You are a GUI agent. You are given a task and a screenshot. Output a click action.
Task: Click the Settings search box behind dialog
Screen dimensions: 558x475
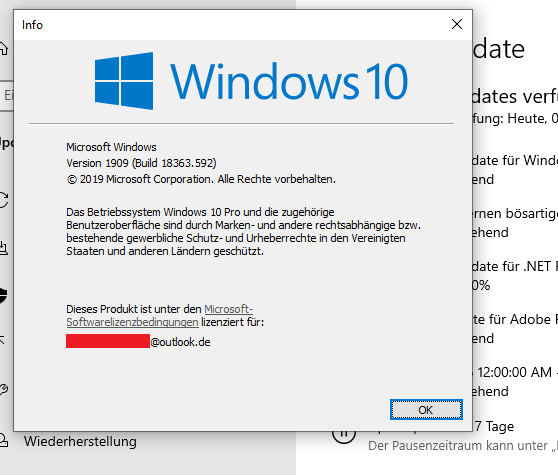pos(7,95)
